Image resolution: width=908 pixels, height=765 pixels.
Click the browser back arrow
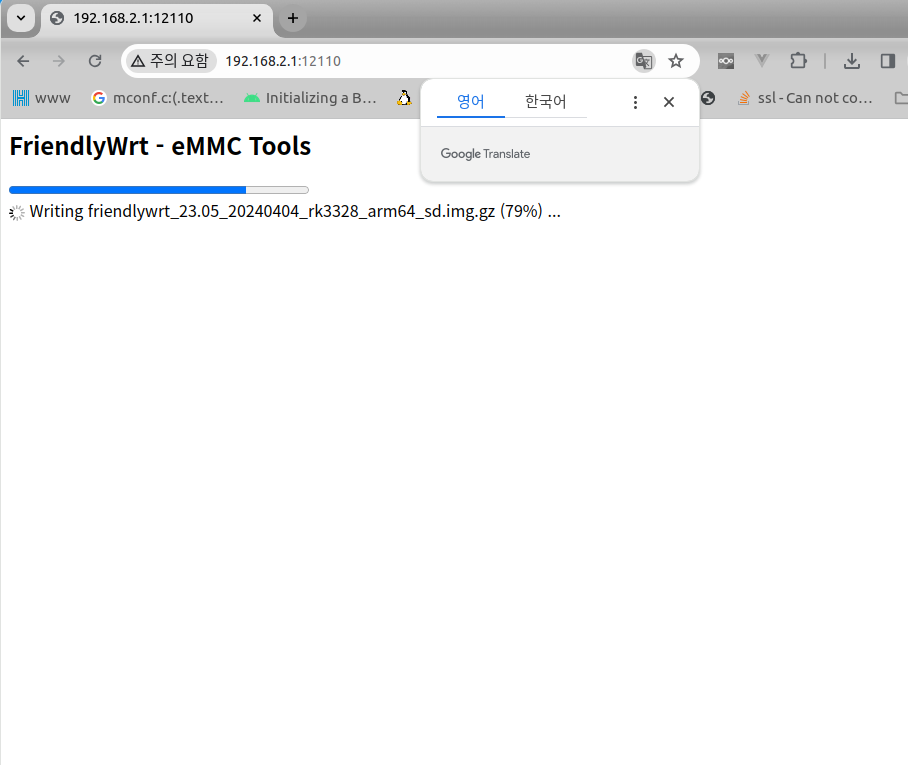(x=23, y=61)
